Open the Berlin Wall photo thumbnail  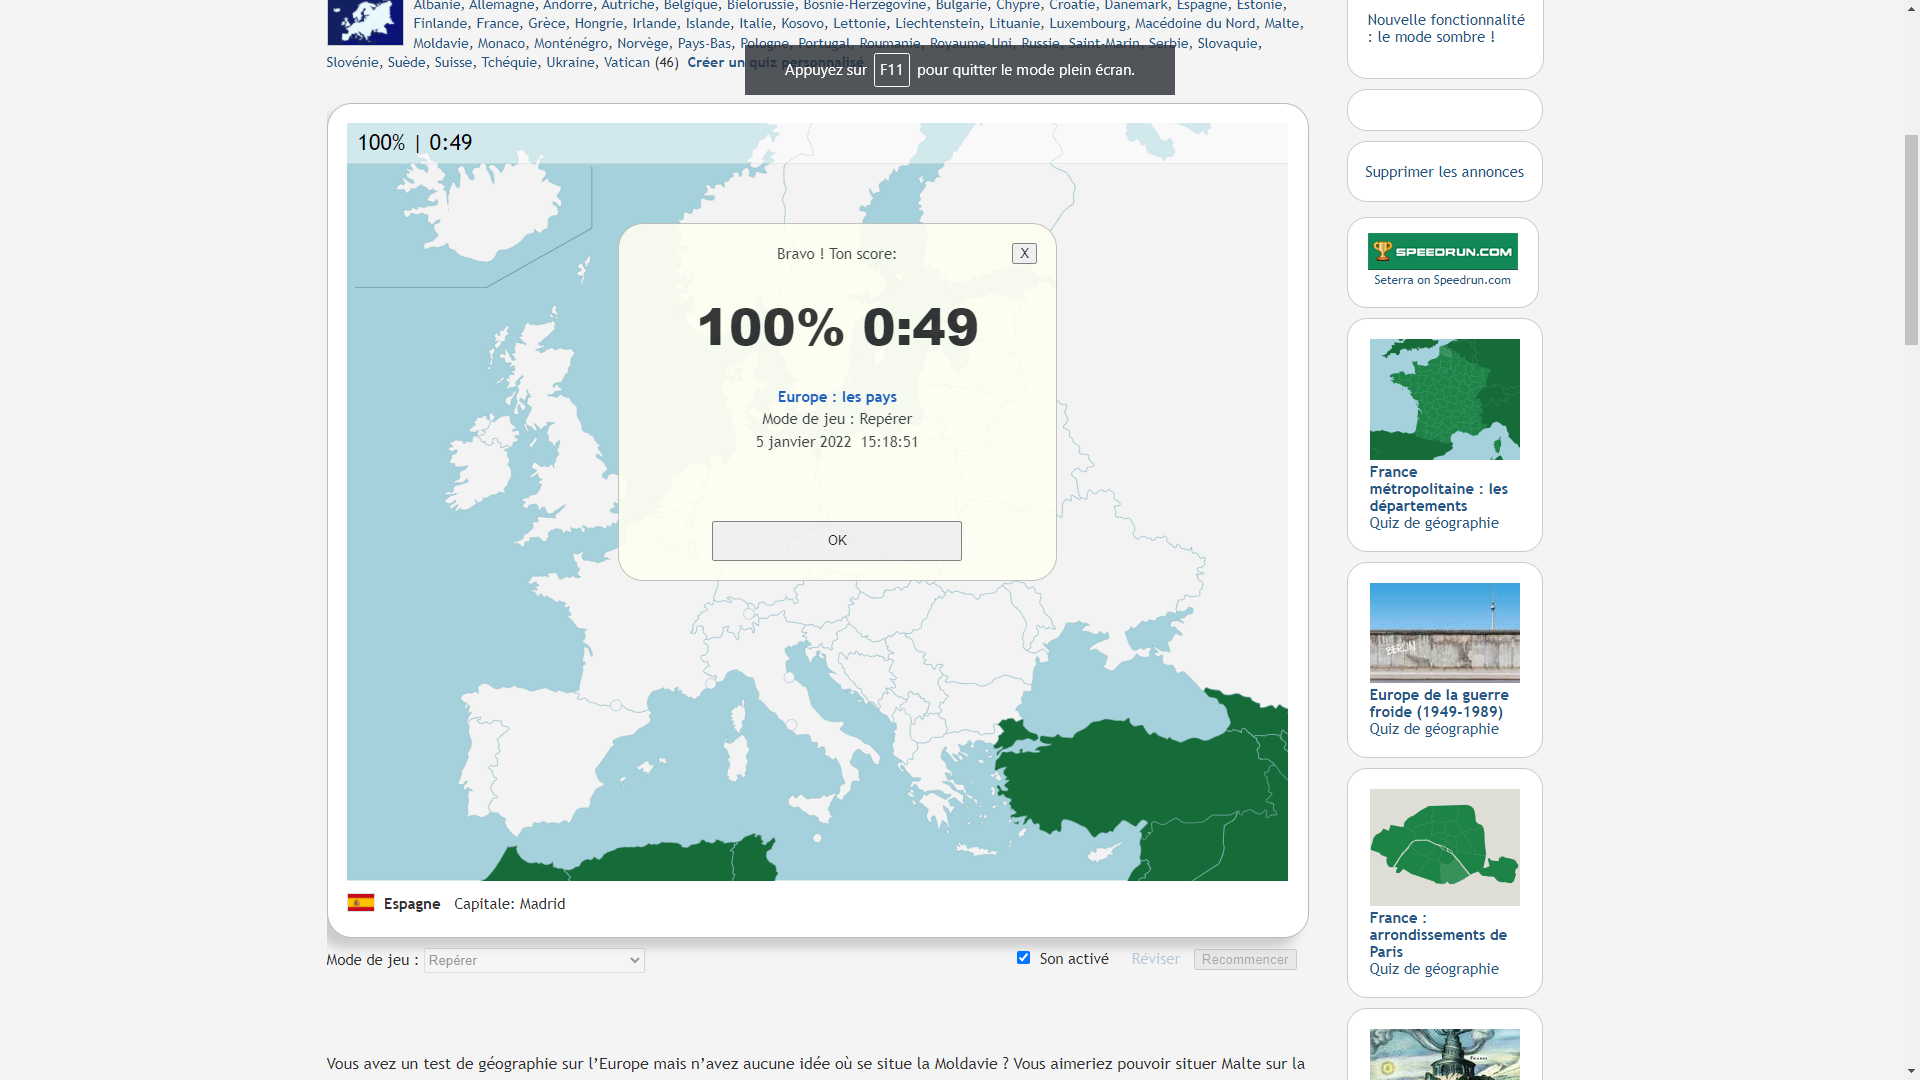pos(1444,632)
